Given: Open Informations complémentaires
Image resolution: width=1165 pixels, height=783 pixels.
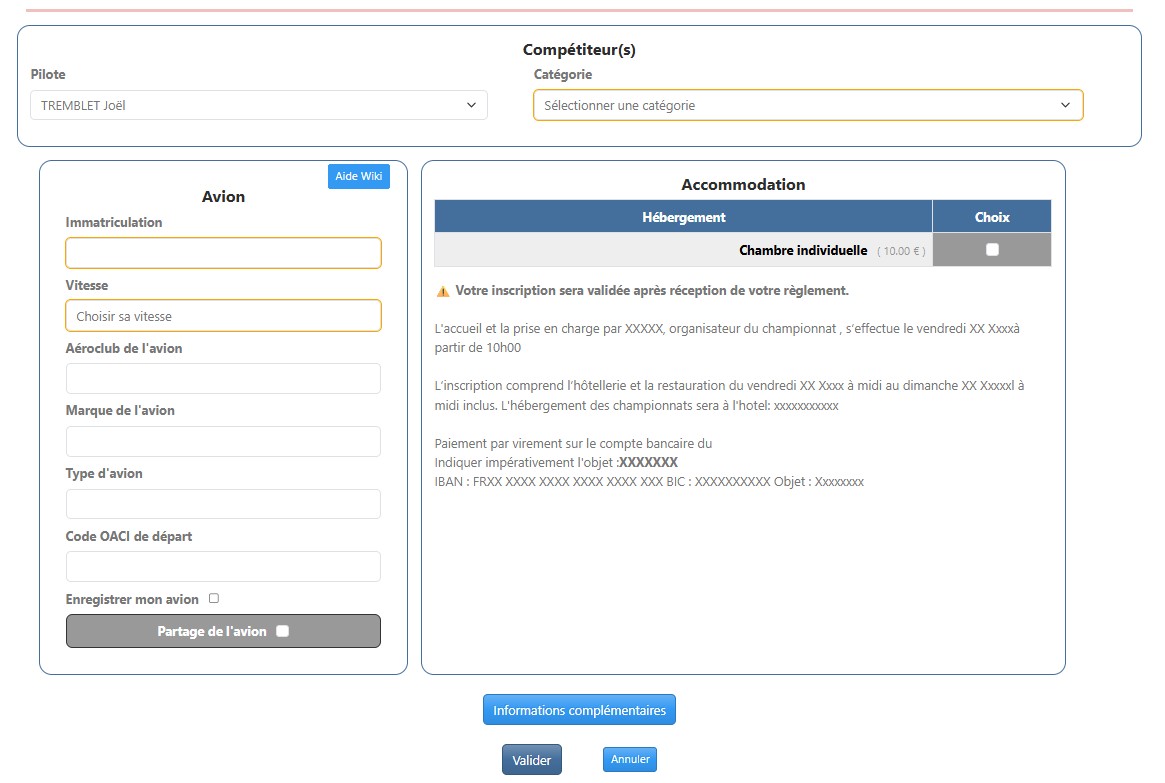Looking at the screenshot, I should point(579,710).
